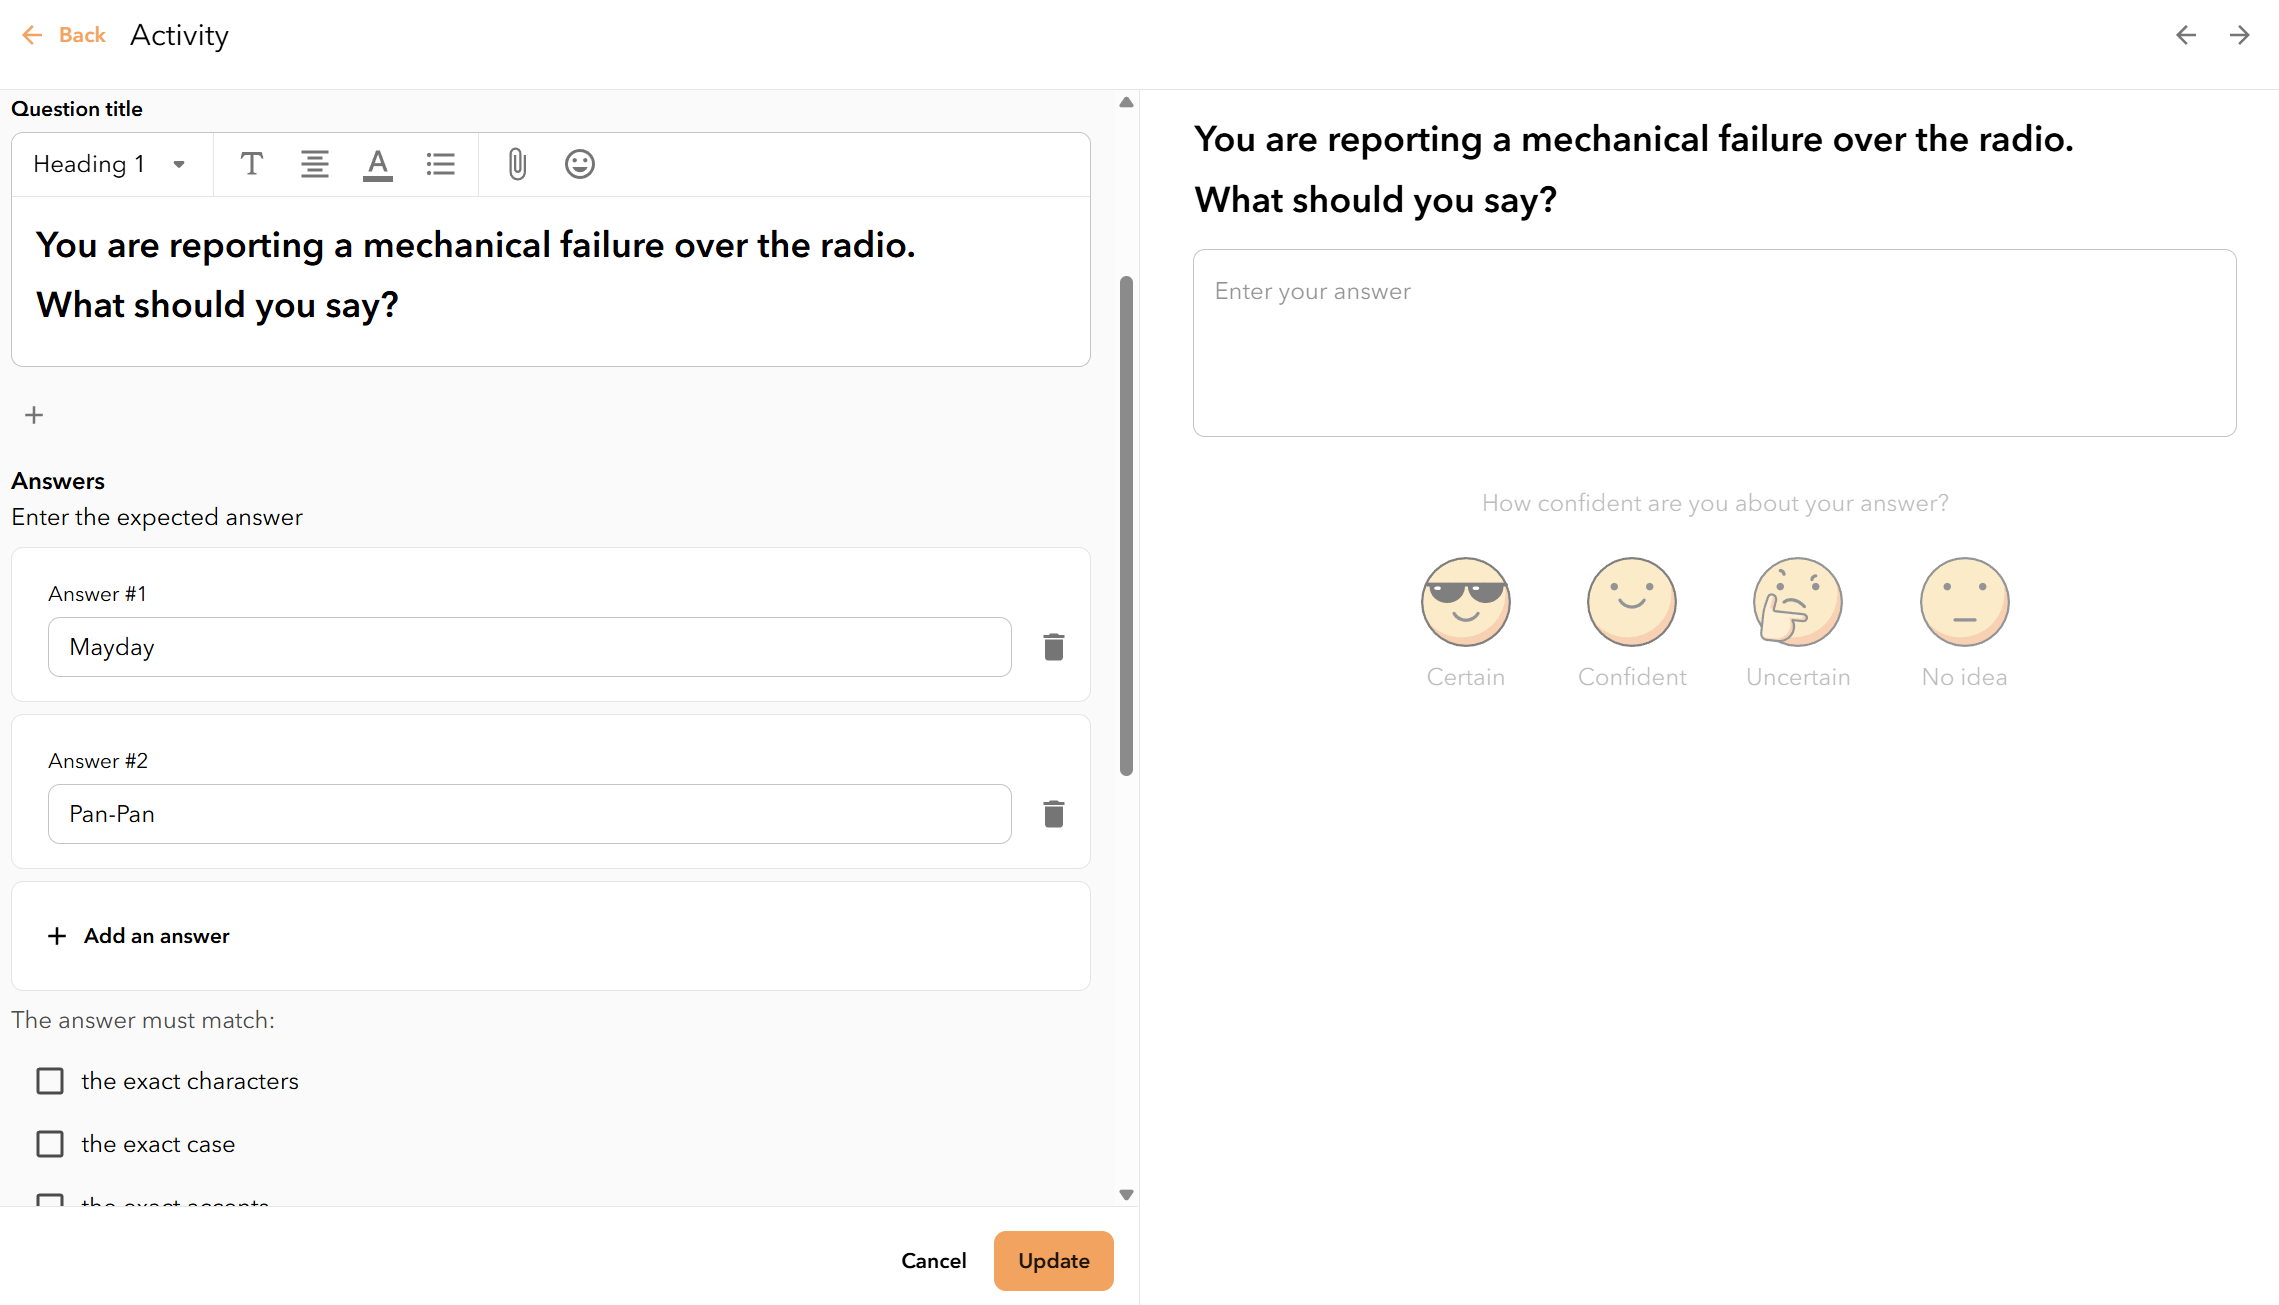Check the exact case option
The width and height of the screenshot is (2279, 1305).
click(50, 1144)
